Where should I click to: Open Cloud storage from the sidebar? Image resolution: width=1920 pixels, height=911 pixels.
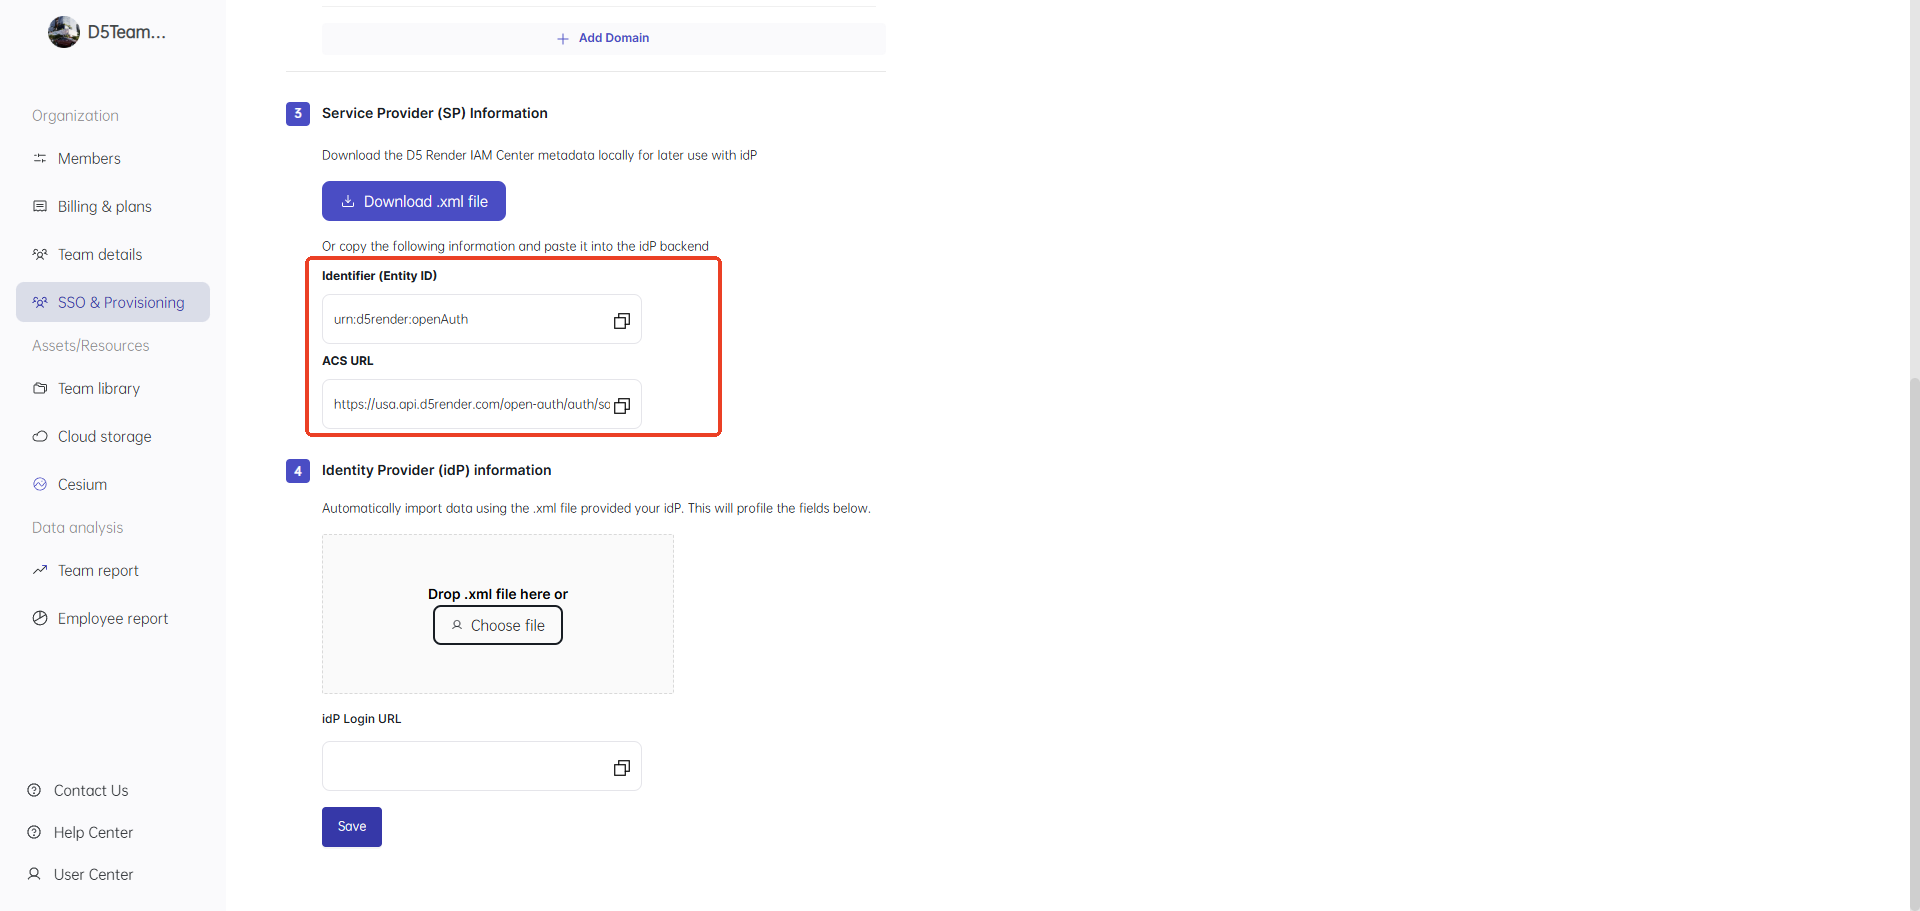pos(104,437)
